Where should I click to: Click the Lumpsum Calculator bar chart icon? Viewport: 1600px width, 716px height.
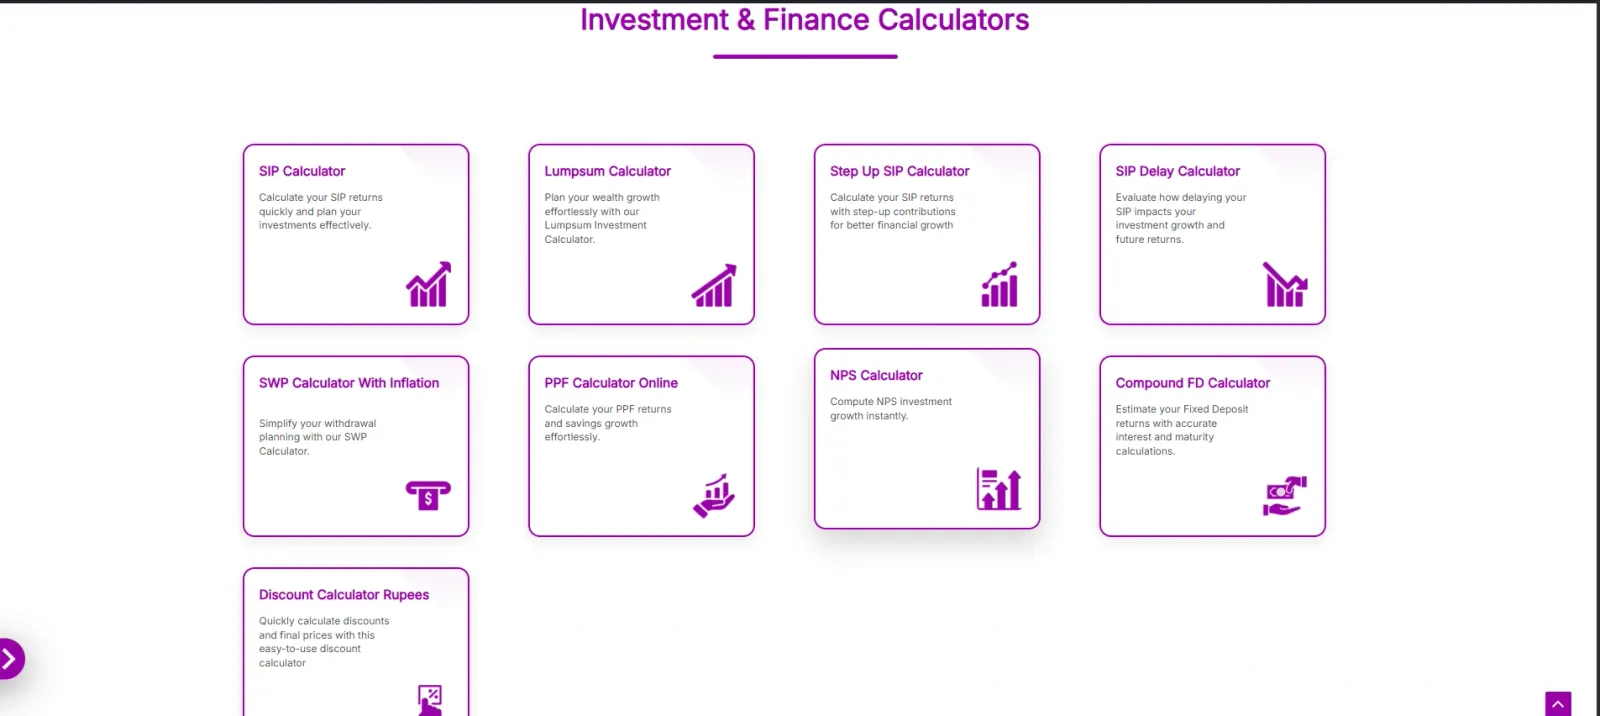pyautogui.click(x=714, y=286)
